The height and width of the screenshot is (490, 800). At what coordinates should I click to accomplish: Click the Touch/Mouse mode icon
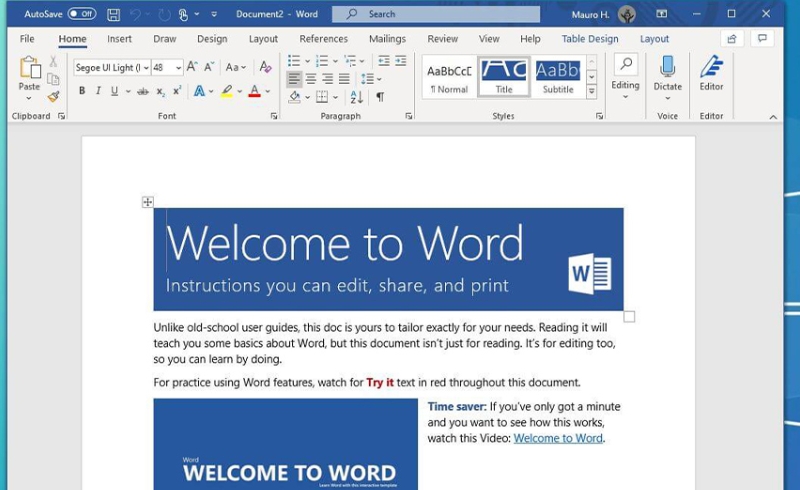(183, 14)
